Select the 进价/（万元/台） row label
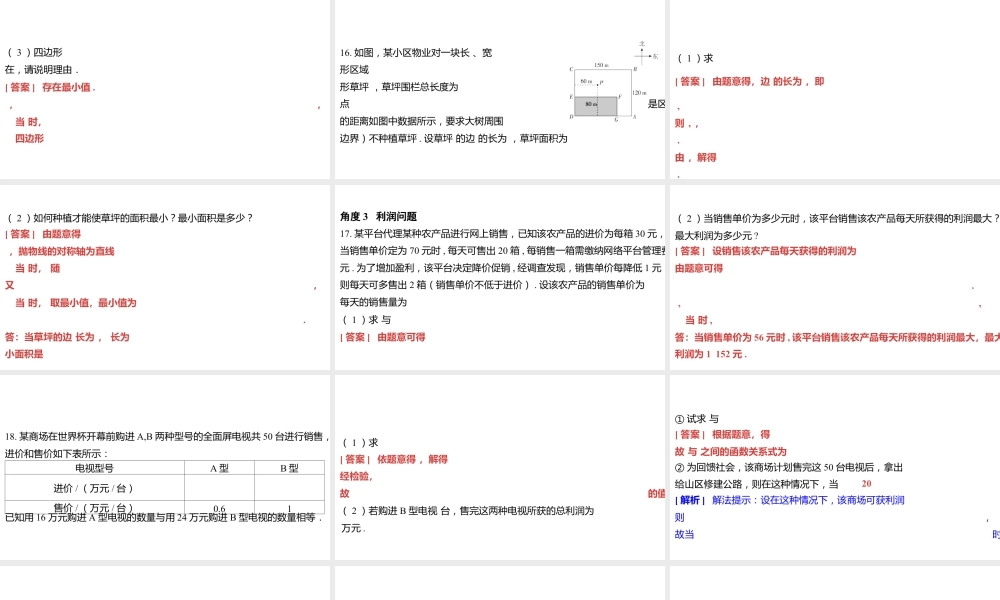The width and height of the screenshot is (1000, 600). click(95, 488)
